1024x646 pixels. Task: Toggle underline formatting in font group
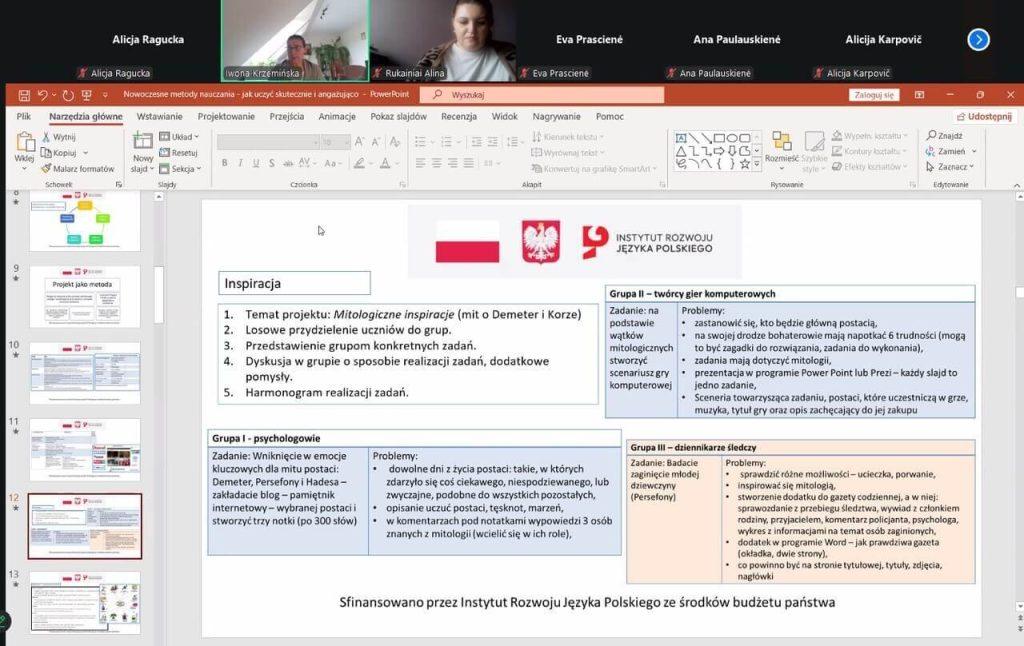click(x=256, y=163)
